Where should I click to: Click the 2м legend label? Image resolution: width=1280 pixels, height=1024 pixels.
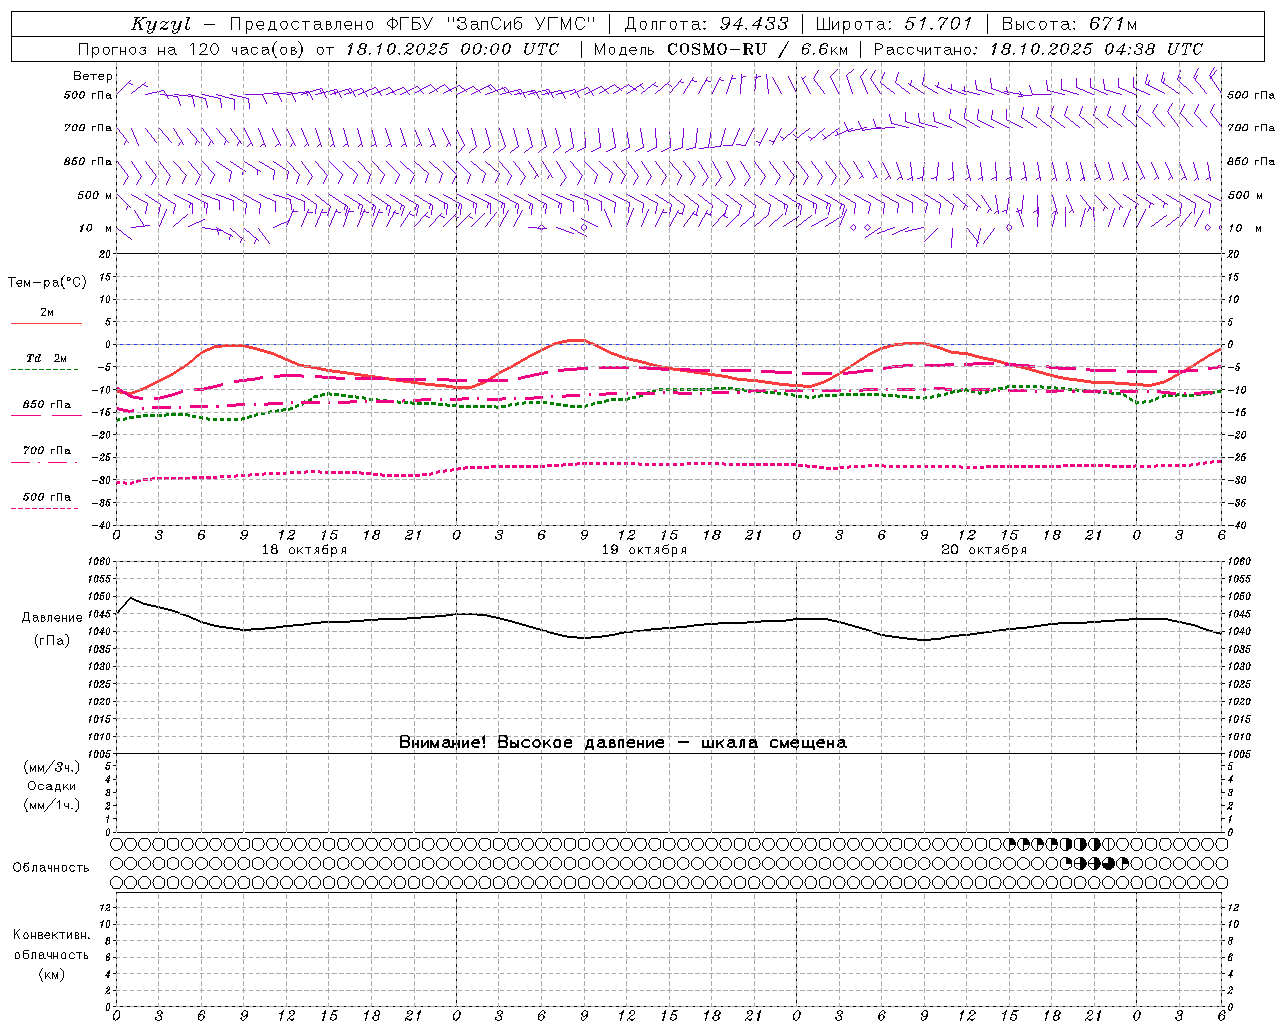point(47,313)
